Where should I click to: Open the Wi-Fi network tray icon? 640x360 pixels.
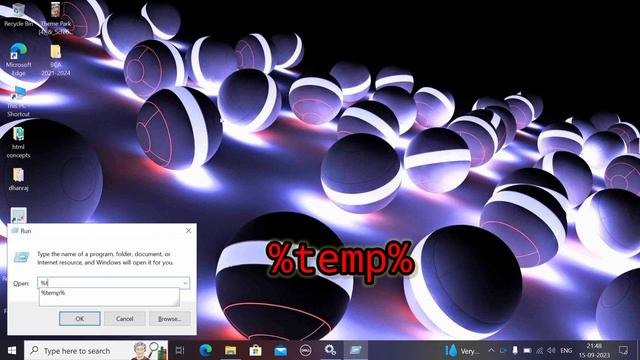point(540,351)
